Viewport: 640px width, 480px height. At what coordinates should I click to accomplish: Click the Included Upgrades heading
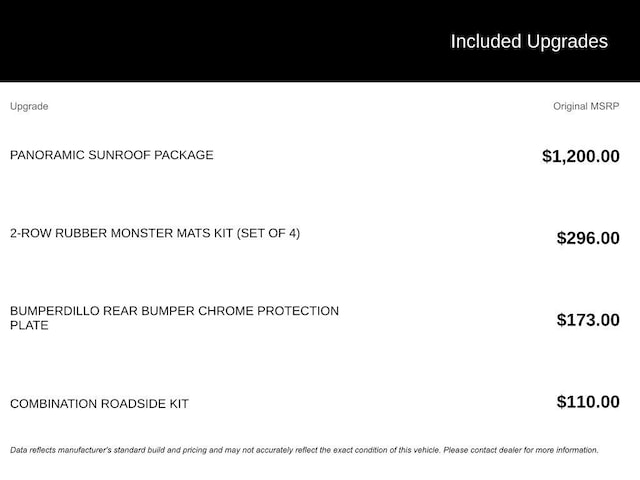[529, 42]
